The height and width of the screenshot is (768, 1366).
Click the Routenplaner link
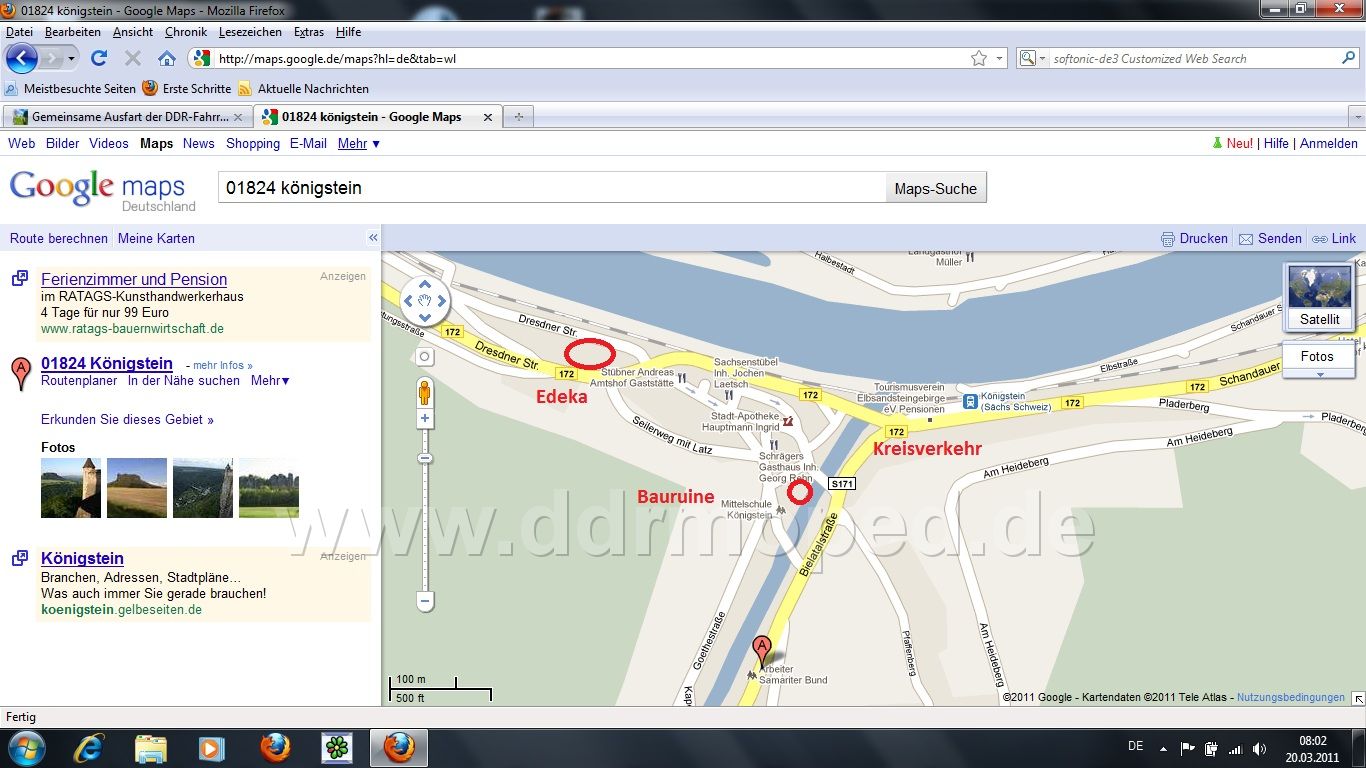coord(79,380)
